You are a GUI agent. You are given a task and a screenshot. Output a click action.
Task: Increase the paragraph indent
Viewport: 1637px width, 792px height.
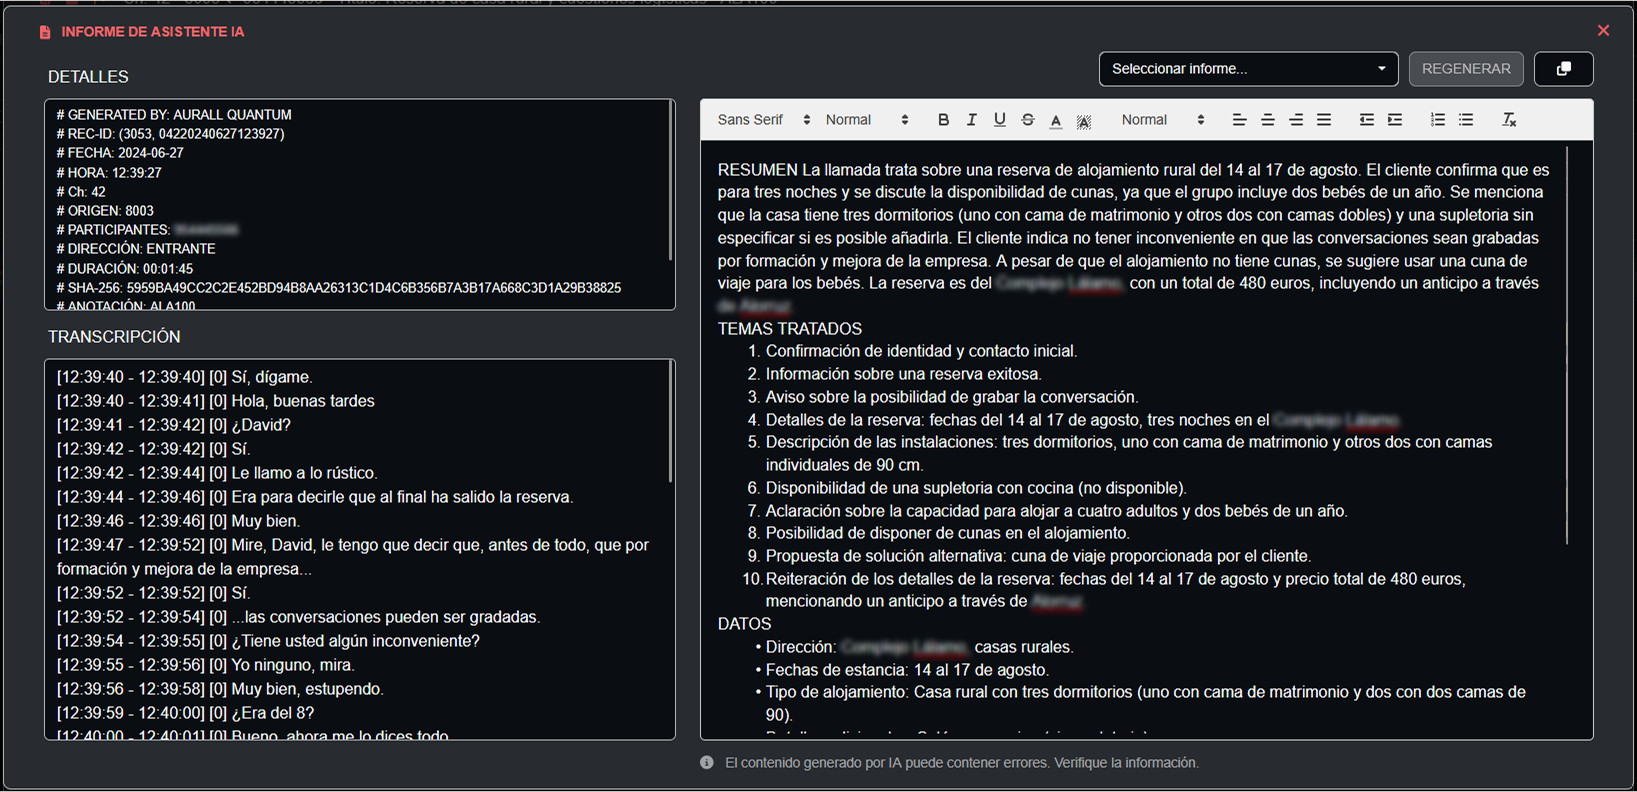(x=1395, y=120)
